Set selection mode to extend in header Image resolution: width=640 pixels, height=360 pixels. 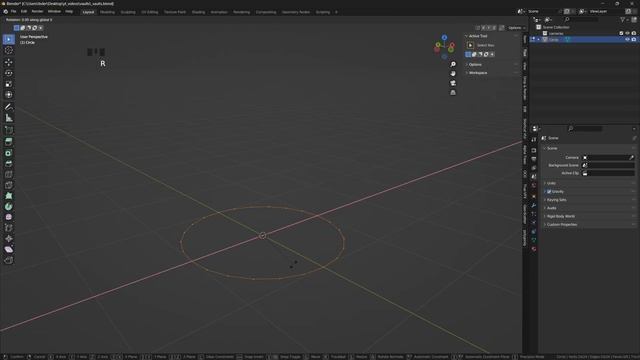tap(22, 28)
